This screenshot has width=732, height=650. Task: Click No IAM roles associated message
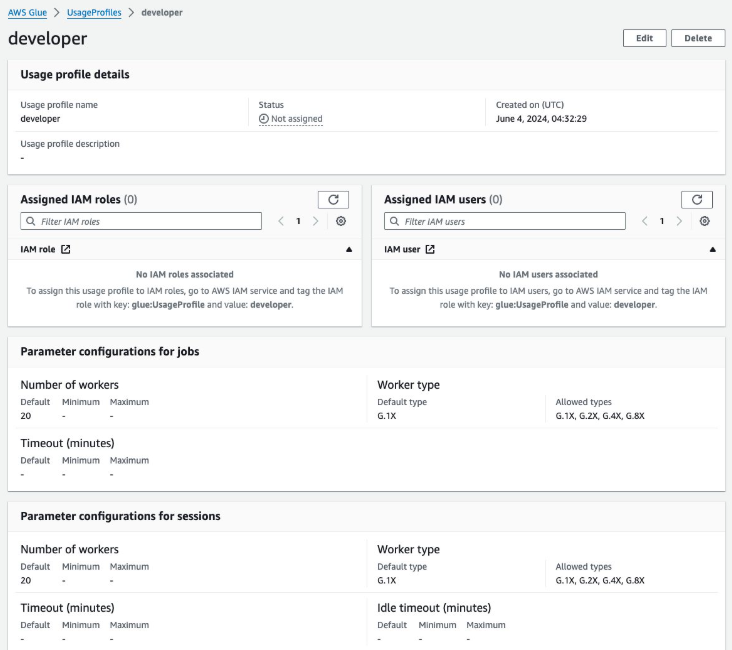coord(185,275)
